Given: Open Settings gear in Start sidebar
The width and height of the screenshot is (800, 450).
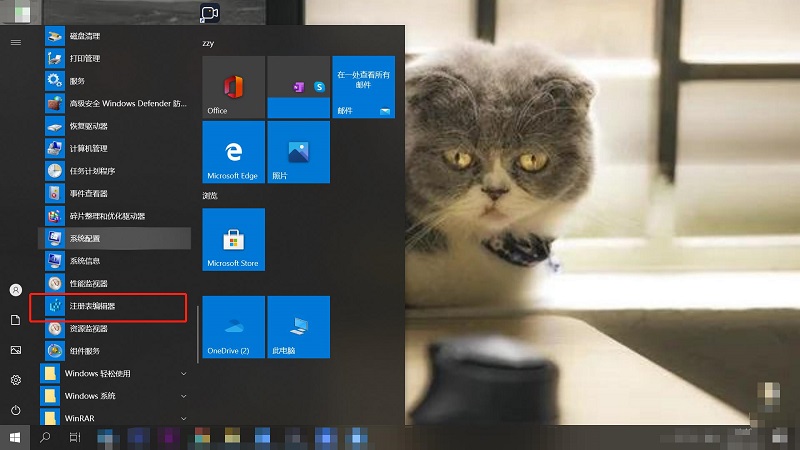Looking at the screenshot, I should 16,380.
